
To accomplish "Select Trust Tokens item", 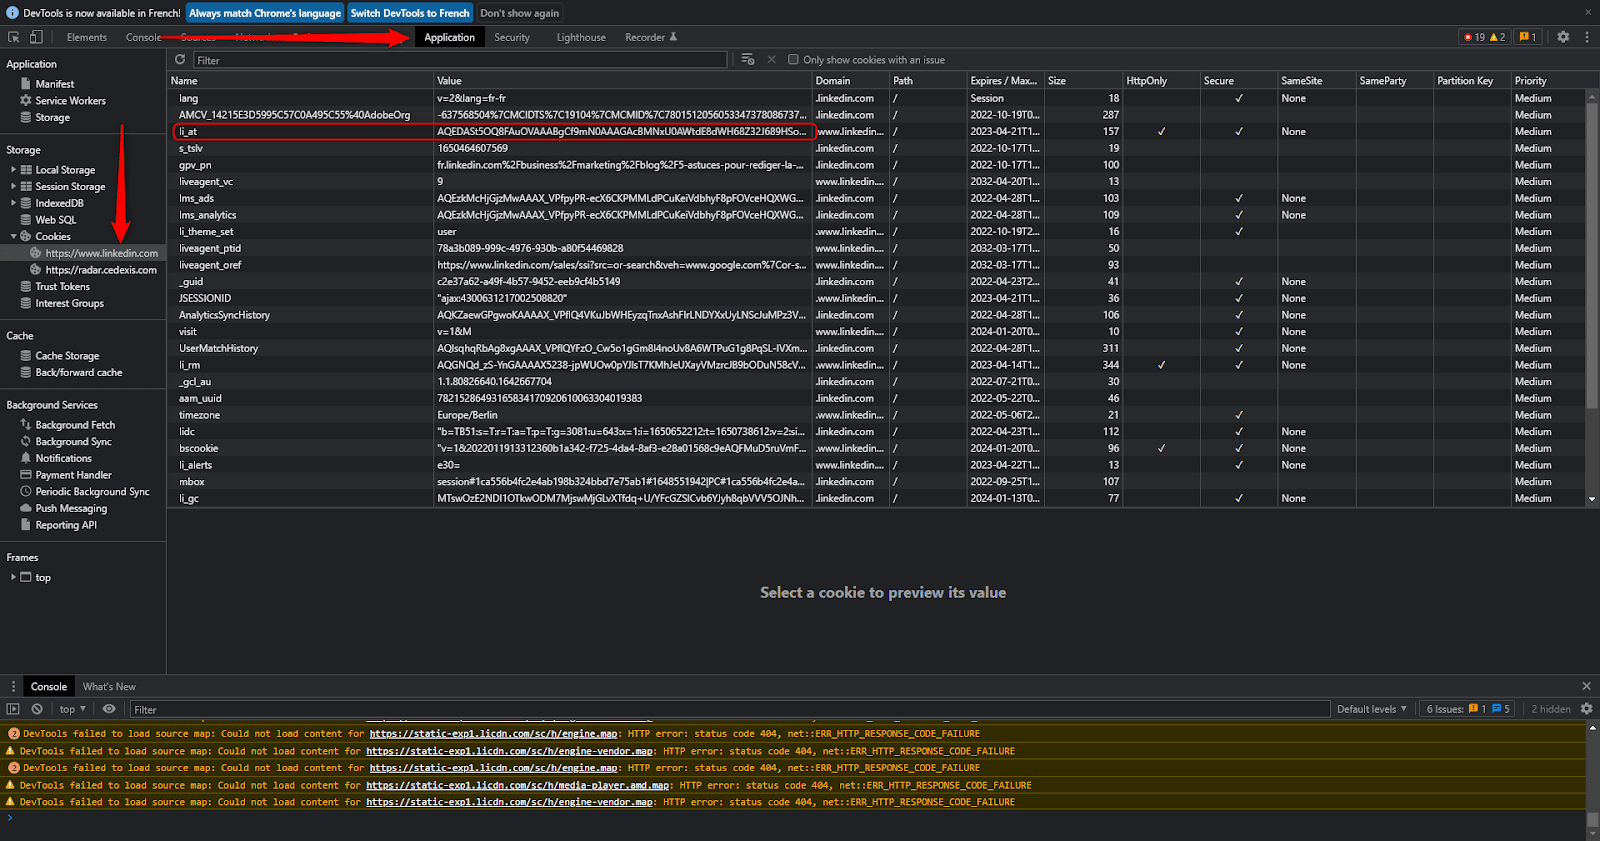I will click(62, 287).
